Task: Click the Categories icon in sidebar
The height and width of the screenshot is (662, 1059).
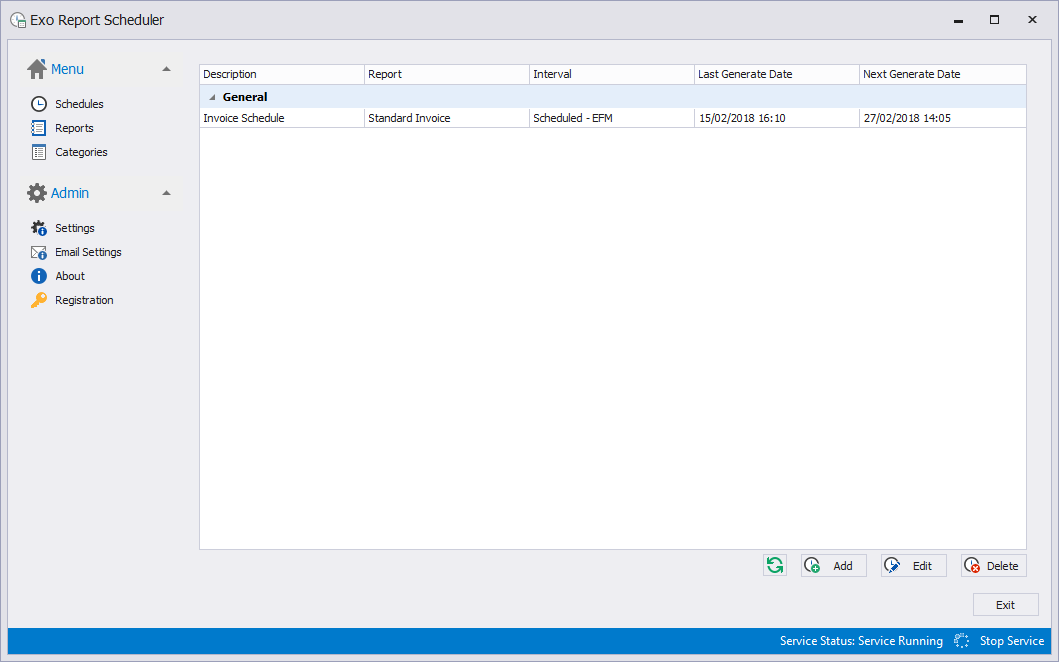Action: pyautogui.click(x=39, y=152)
